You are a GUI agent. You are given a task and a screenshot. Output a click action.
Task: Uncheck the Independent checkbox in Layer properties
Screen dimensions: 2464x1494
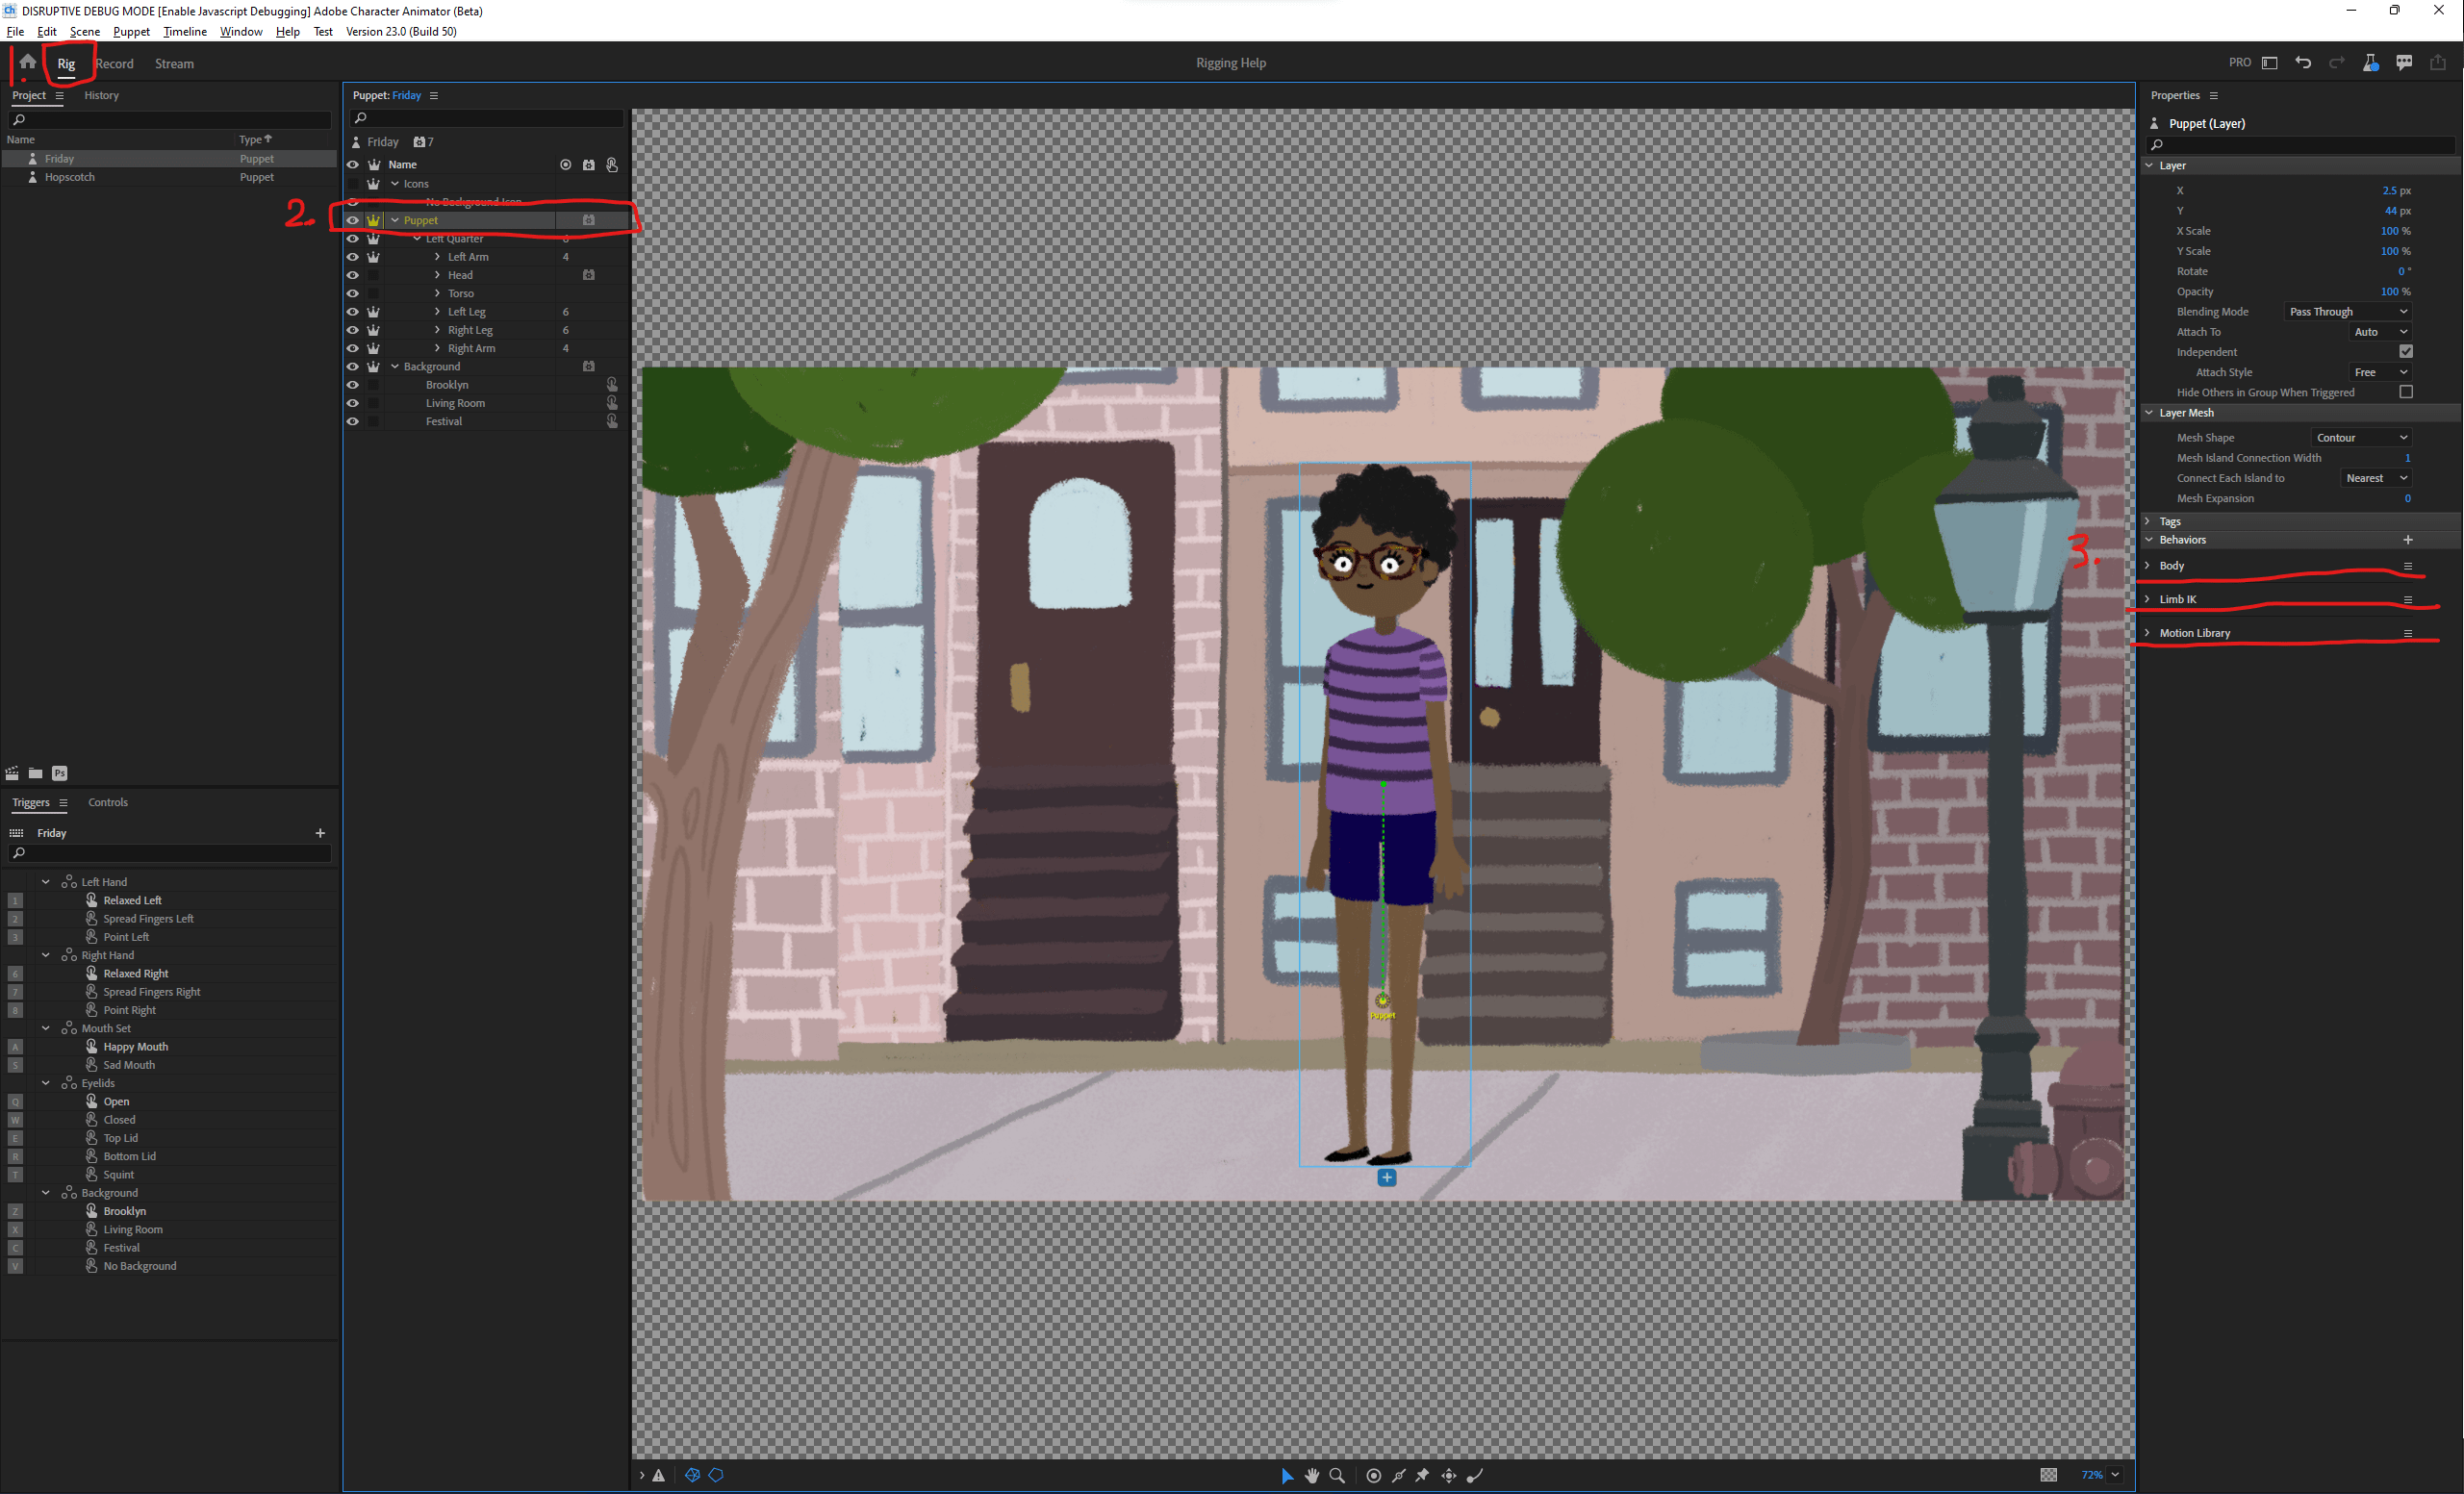2407,351
